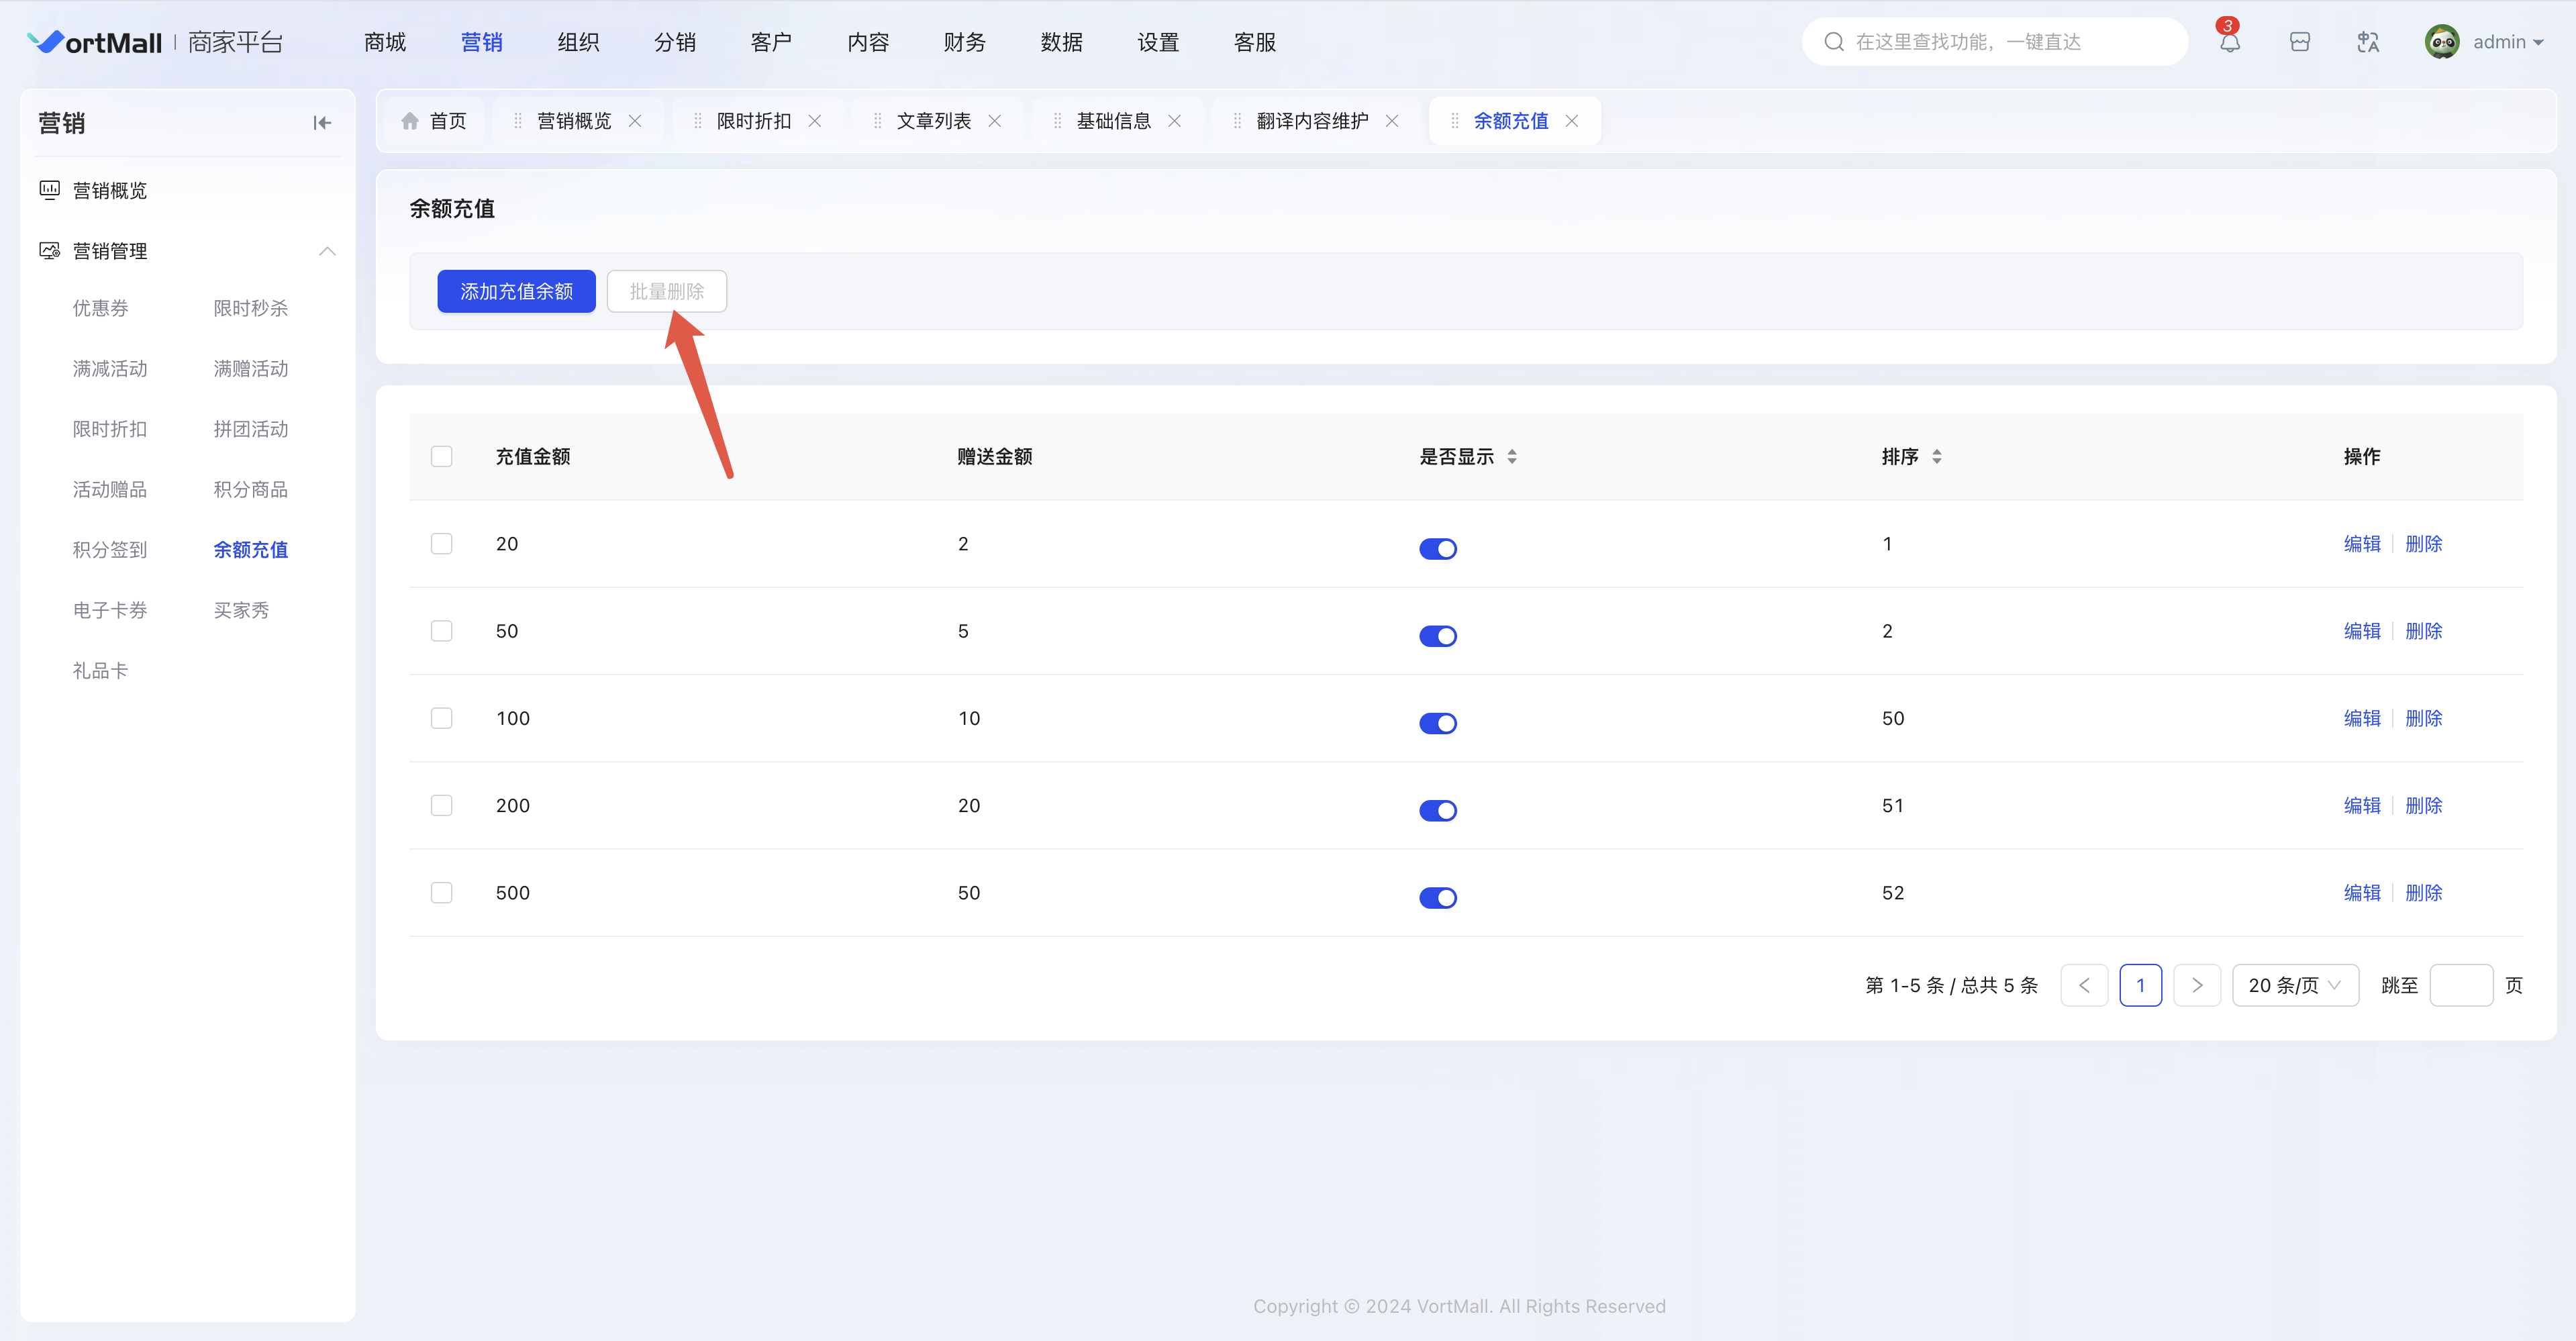This screenshot has width=2576, height=1341.
Task: Check the checkbox for the 100 recharge row
Action: click(441, 718)
